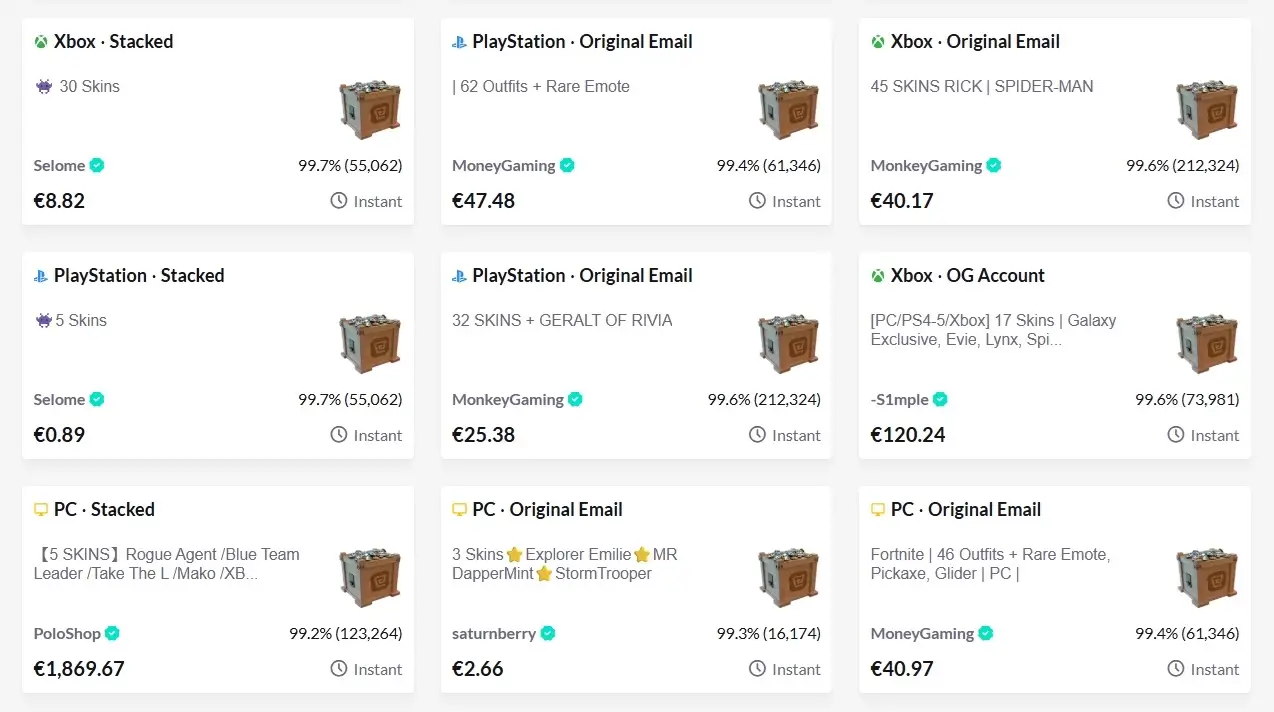Viewport: 1274px width, 712px height.
Task: Open the seller profile MoneyGaming on the €47.48 listing
Action: pos(504,165)
